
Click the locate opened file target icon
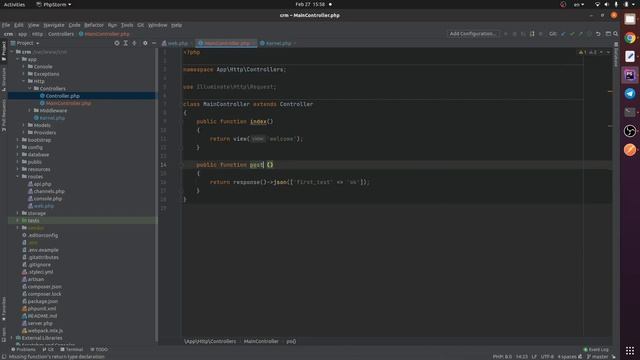click(x=117, y=43)
